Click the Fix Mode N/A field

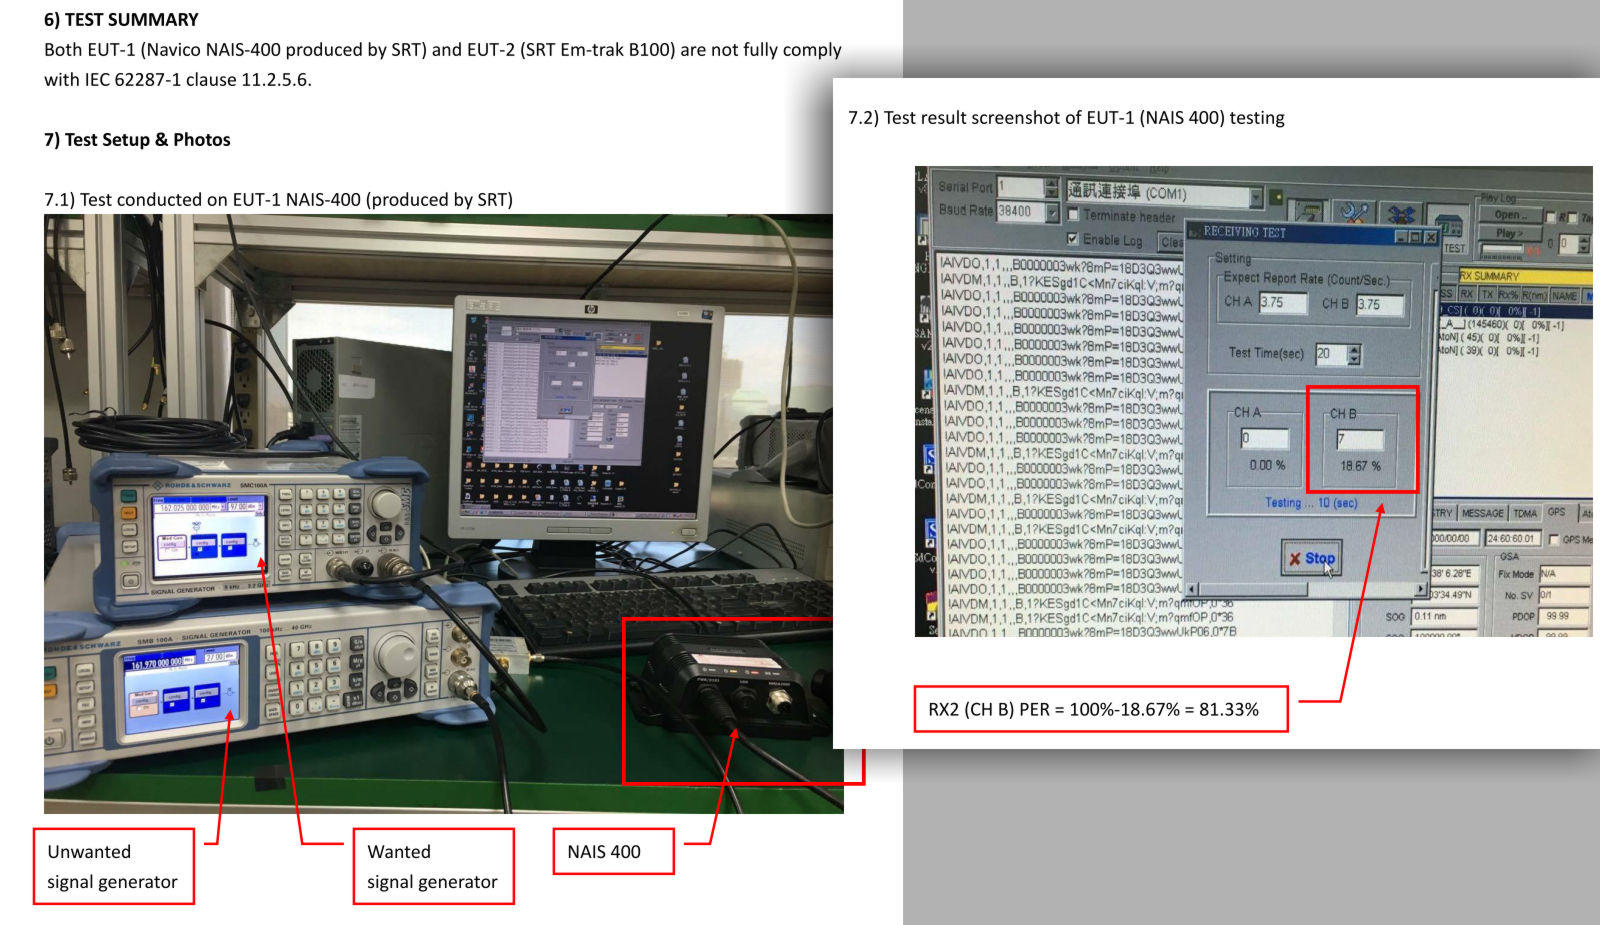tap(1565, 574)
